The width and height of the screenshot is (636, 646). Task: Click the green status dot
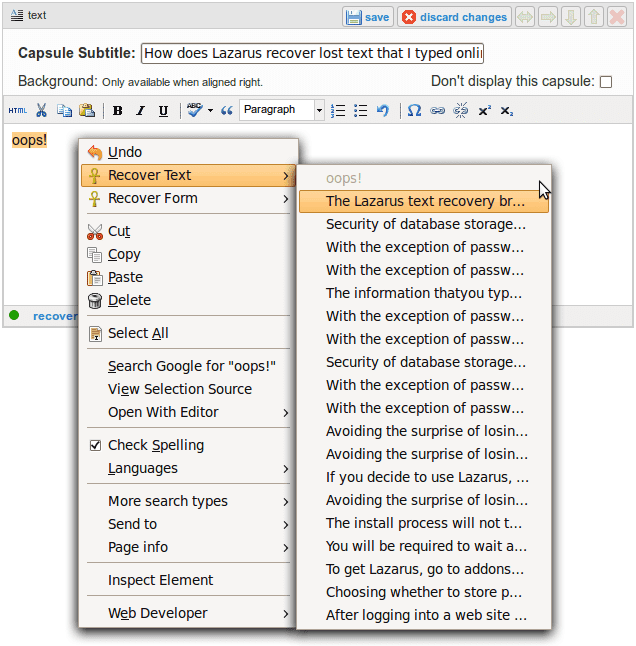[x=14, y=315]
